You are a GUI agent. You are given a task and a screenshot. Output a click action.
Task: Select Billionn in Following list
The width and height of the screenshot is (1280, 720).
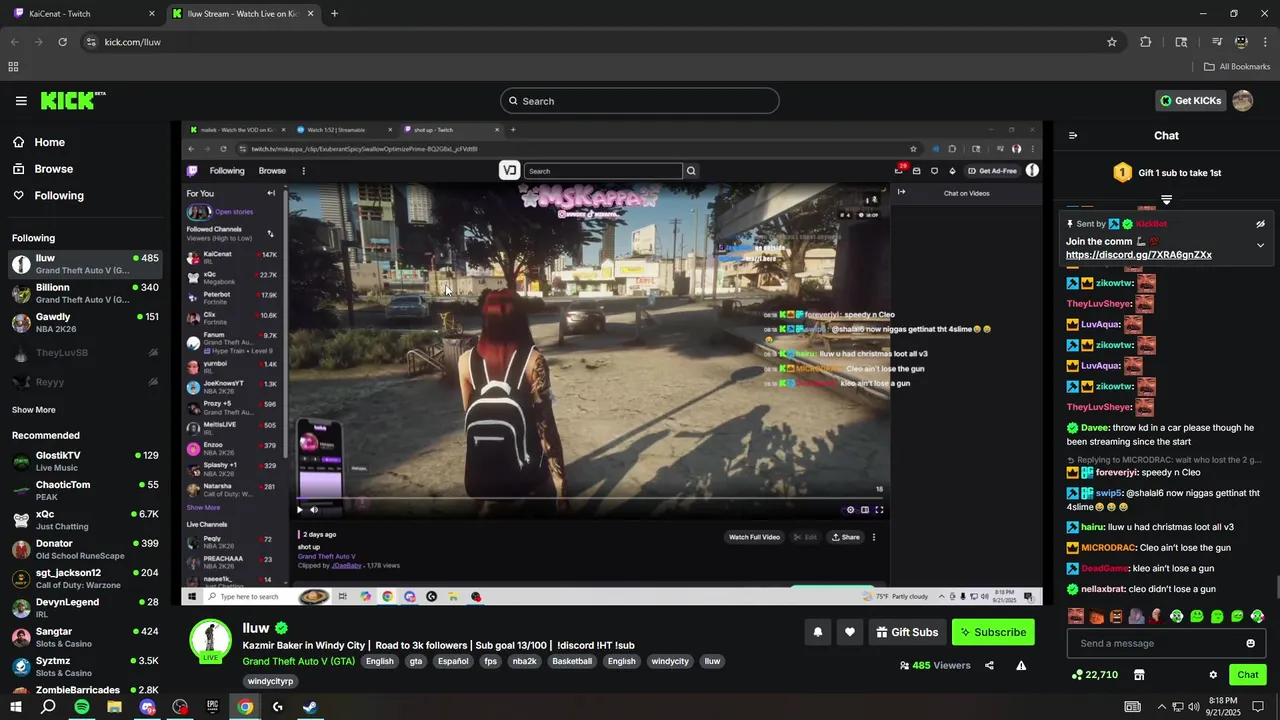click(x=85, y=293)
